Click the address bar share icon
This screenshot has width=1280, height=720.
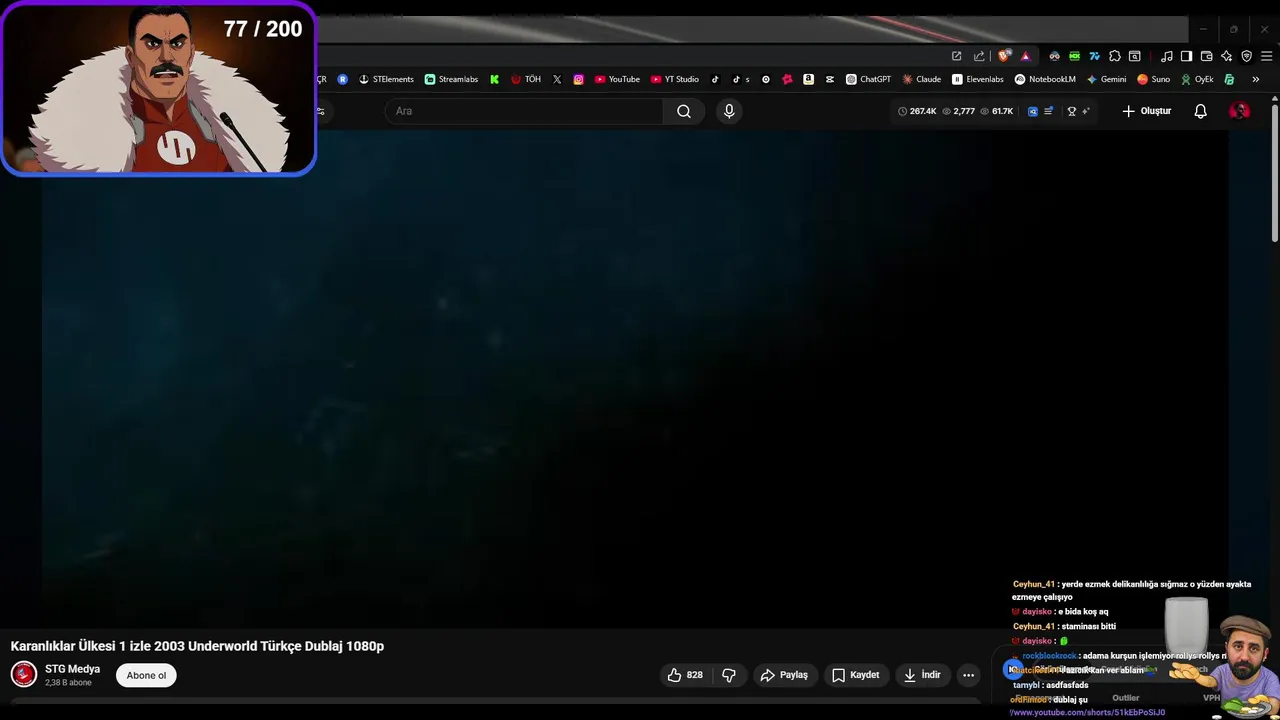click(979, 56)
